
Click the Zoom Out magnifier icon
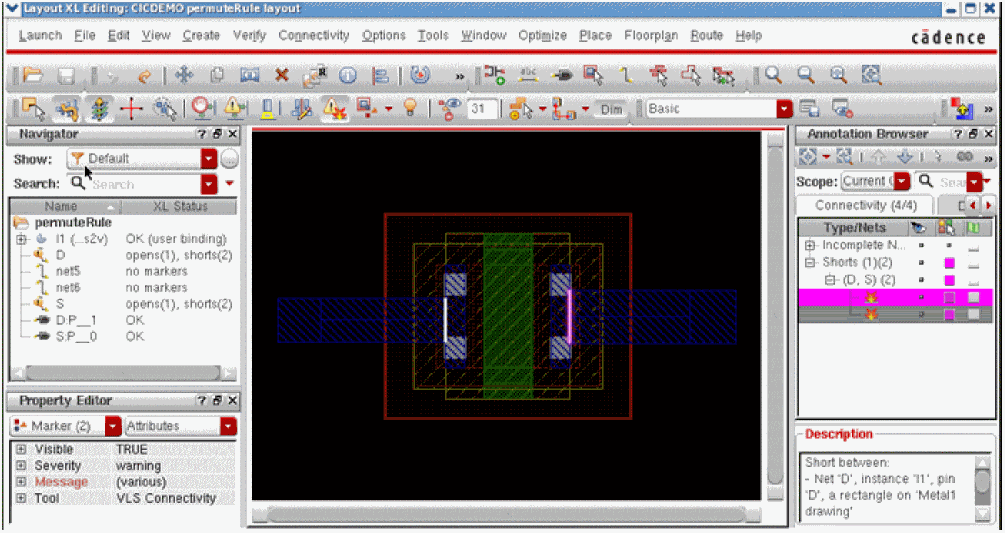pos(806,76)
